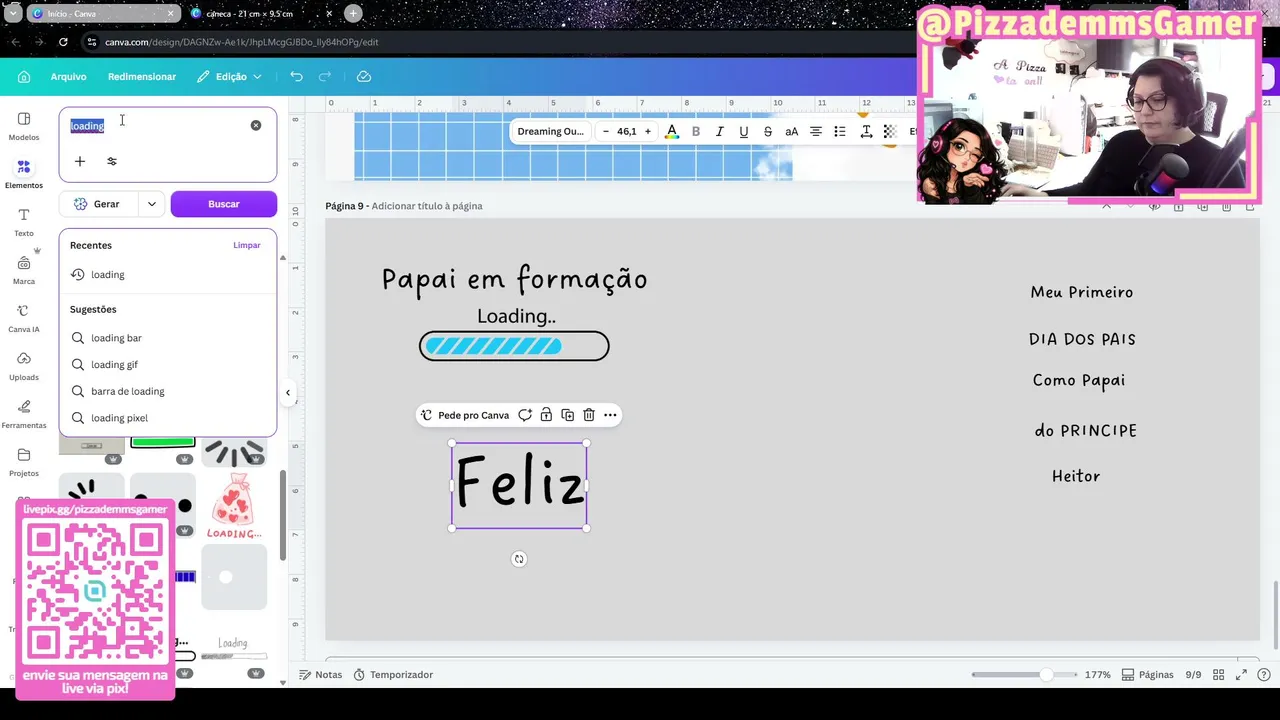Select the heart bag LOADING element thumbnail
The height and width of the screenshot is (720, 1280).
pos(234,507)
